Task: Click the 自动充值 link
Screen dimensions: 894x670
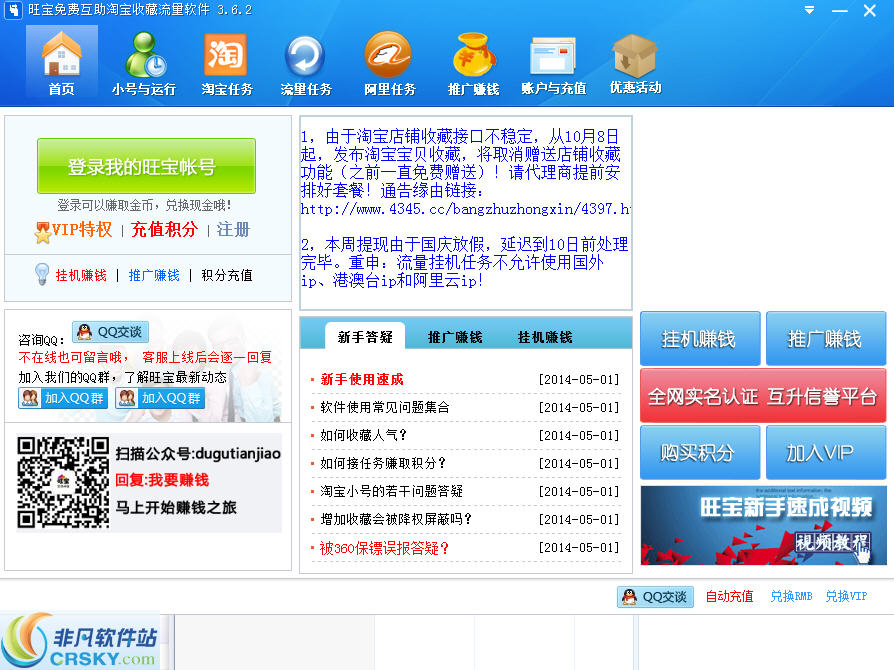Action: 729,596
